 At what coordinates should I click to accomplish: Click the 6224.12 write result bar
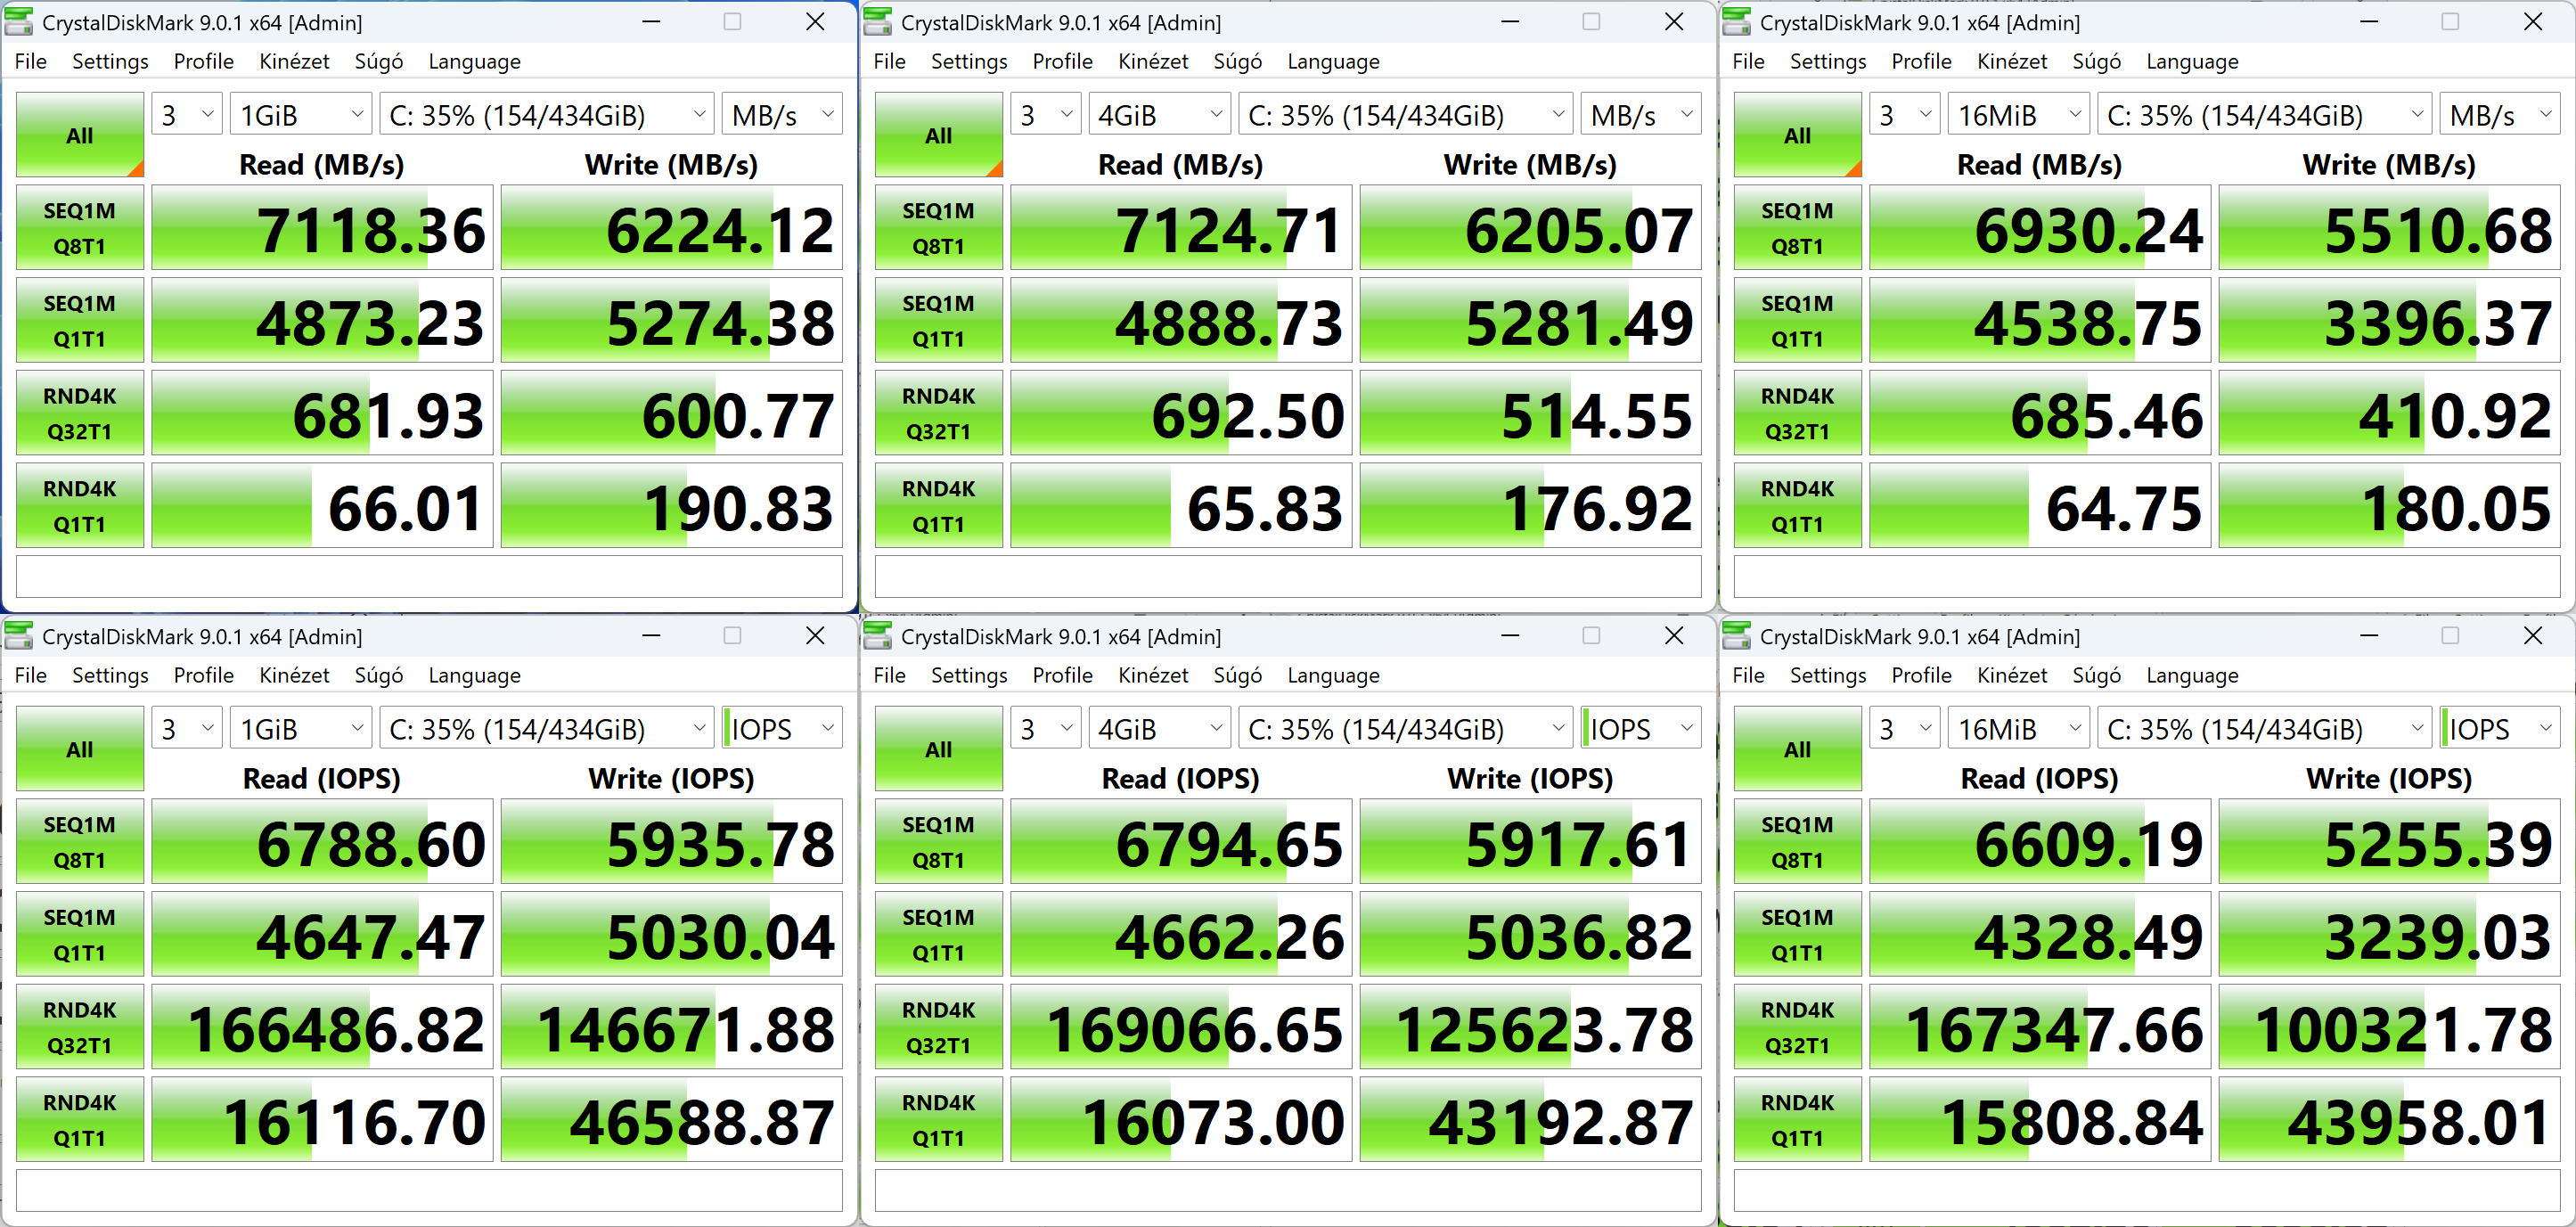pos(671,228)
